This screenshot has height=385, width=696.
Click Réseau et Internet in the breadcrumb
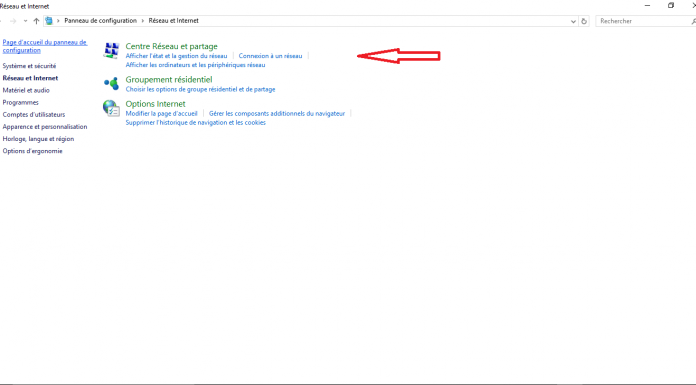click(x=174, y=21)
